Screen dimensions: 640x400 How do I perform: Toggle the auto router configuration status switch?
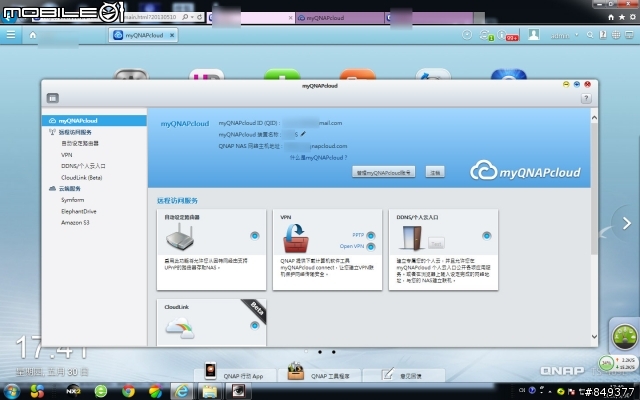coord(255,236)
